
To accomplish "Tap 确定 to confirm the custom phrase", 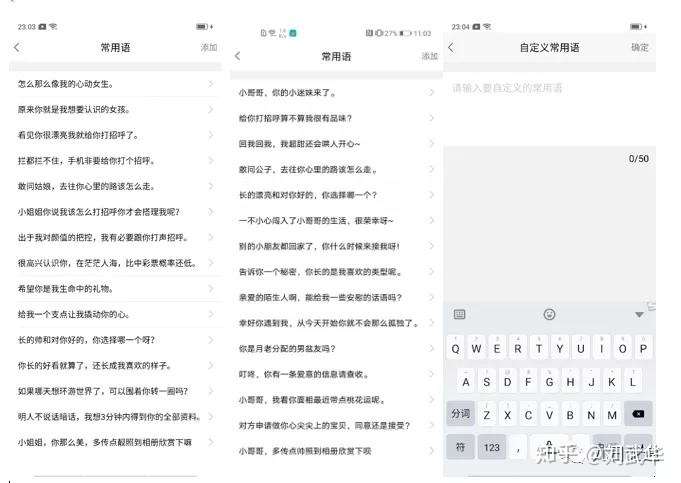I will (639, 47).
